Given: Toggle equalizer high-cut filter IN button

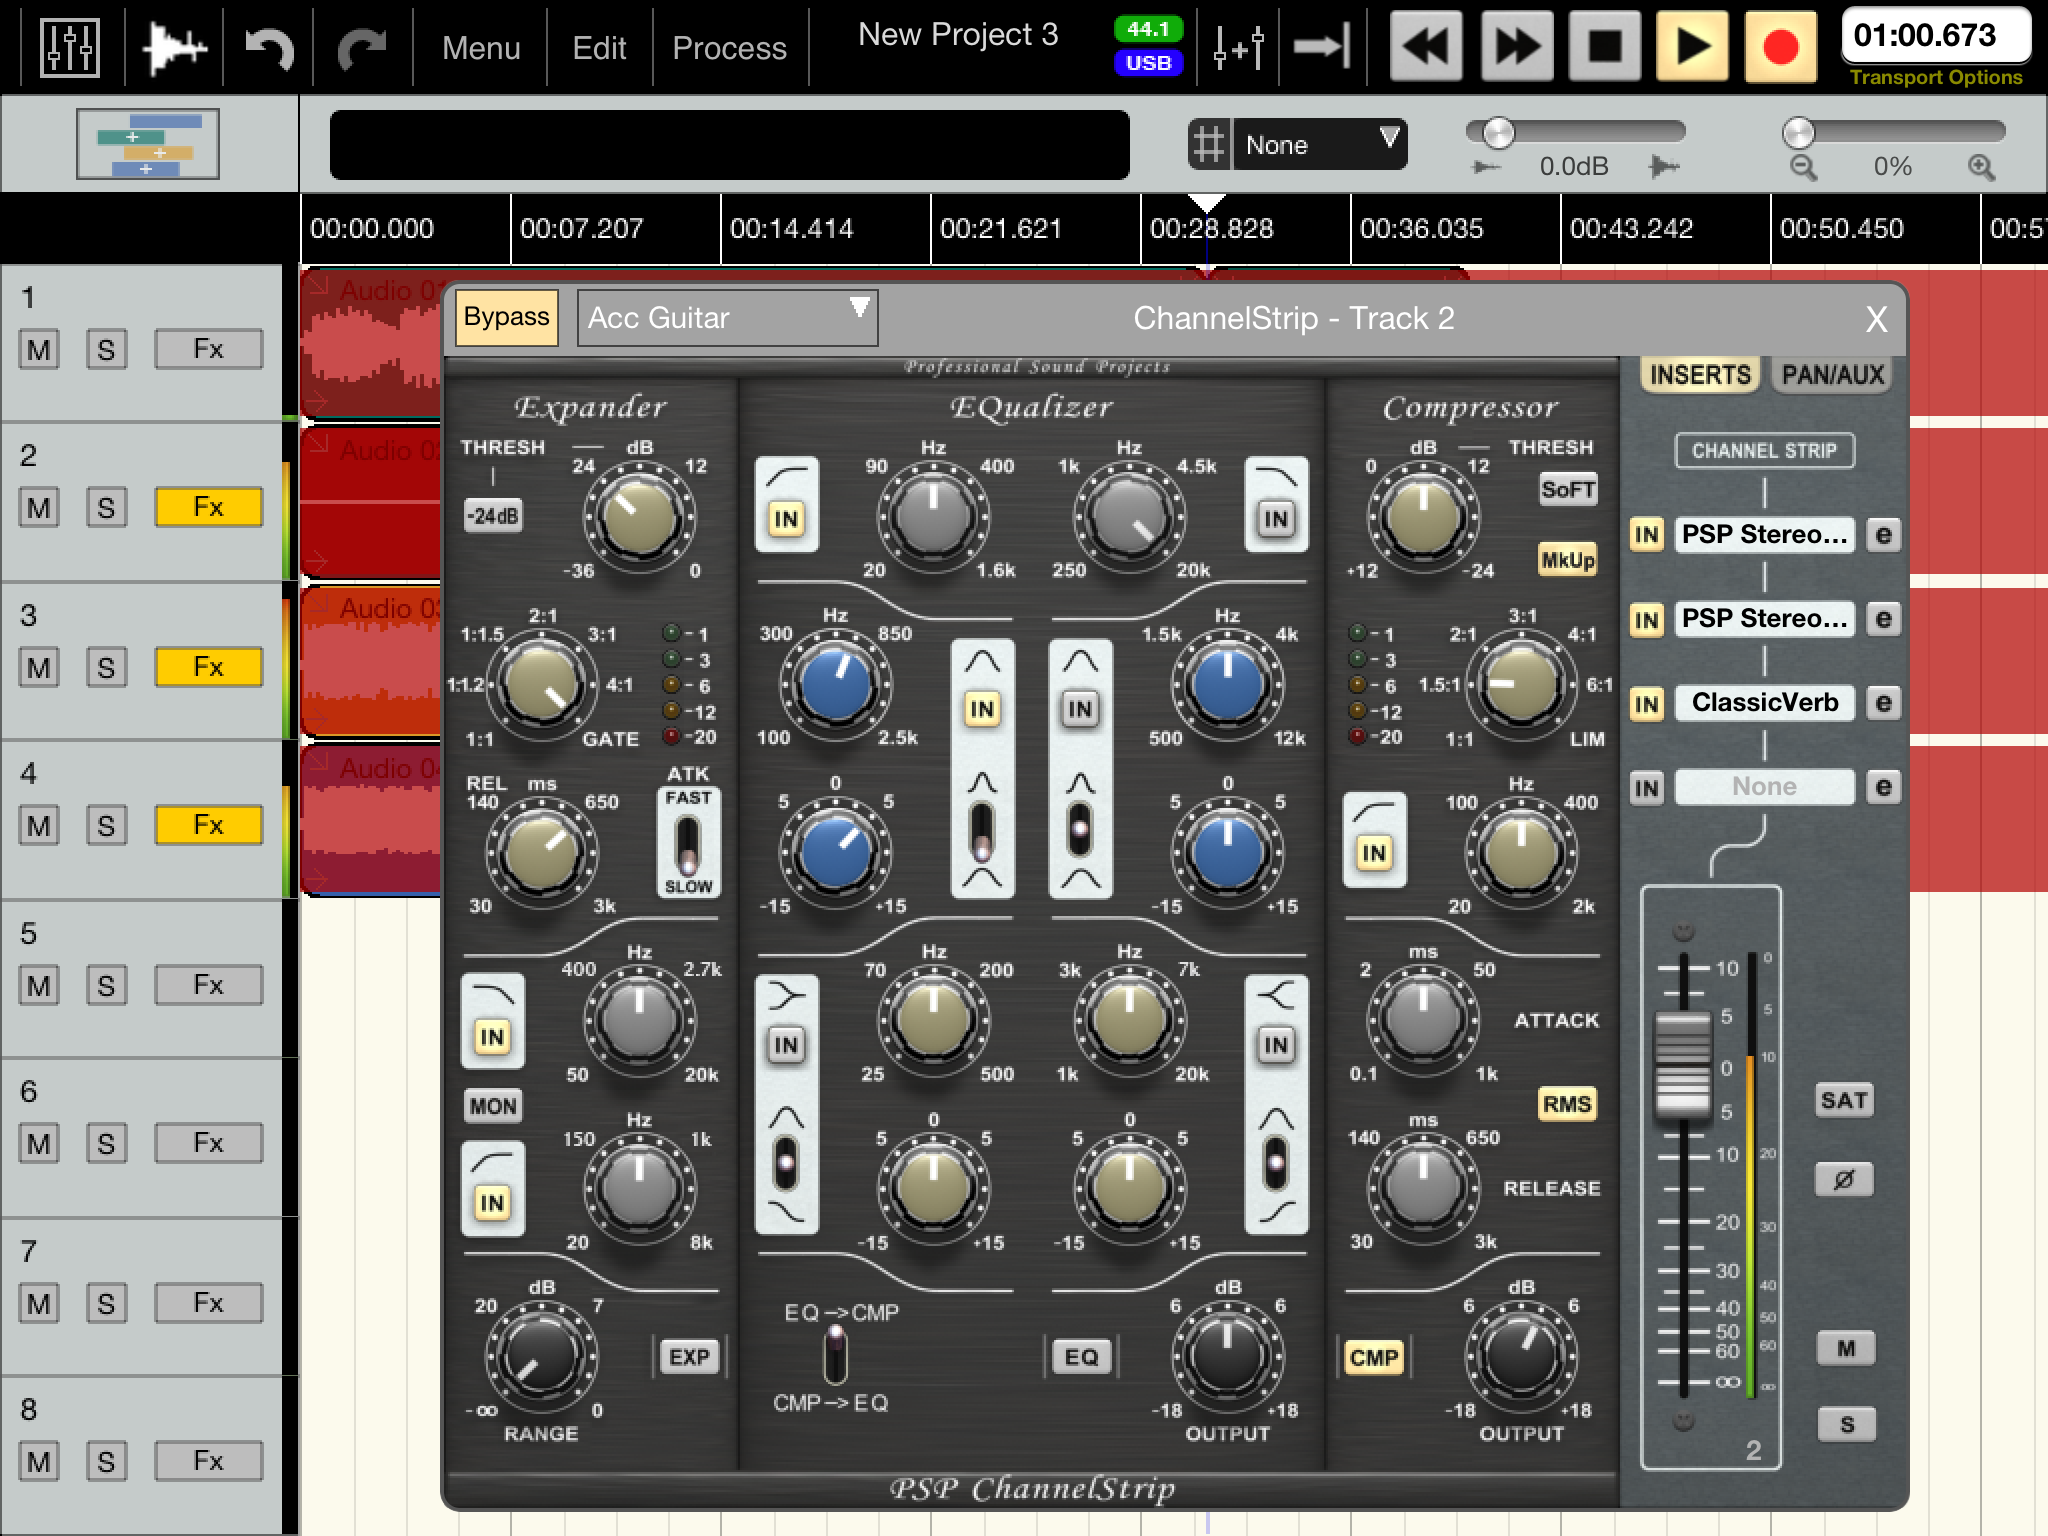Looking at the screenshot, I should pyautogui.click(x=1276, y=518).
